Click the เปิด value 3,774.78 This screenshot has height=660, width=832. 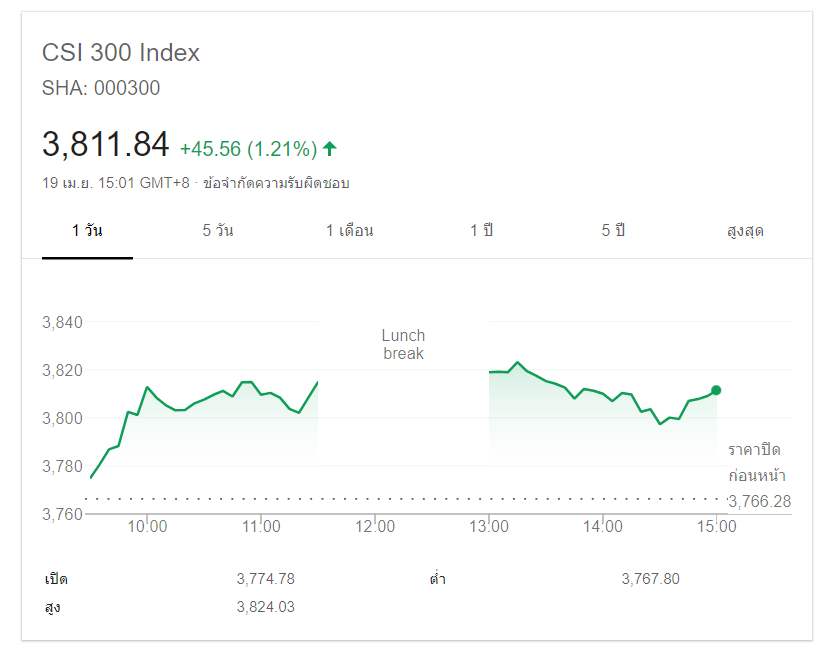pos(265,579)
